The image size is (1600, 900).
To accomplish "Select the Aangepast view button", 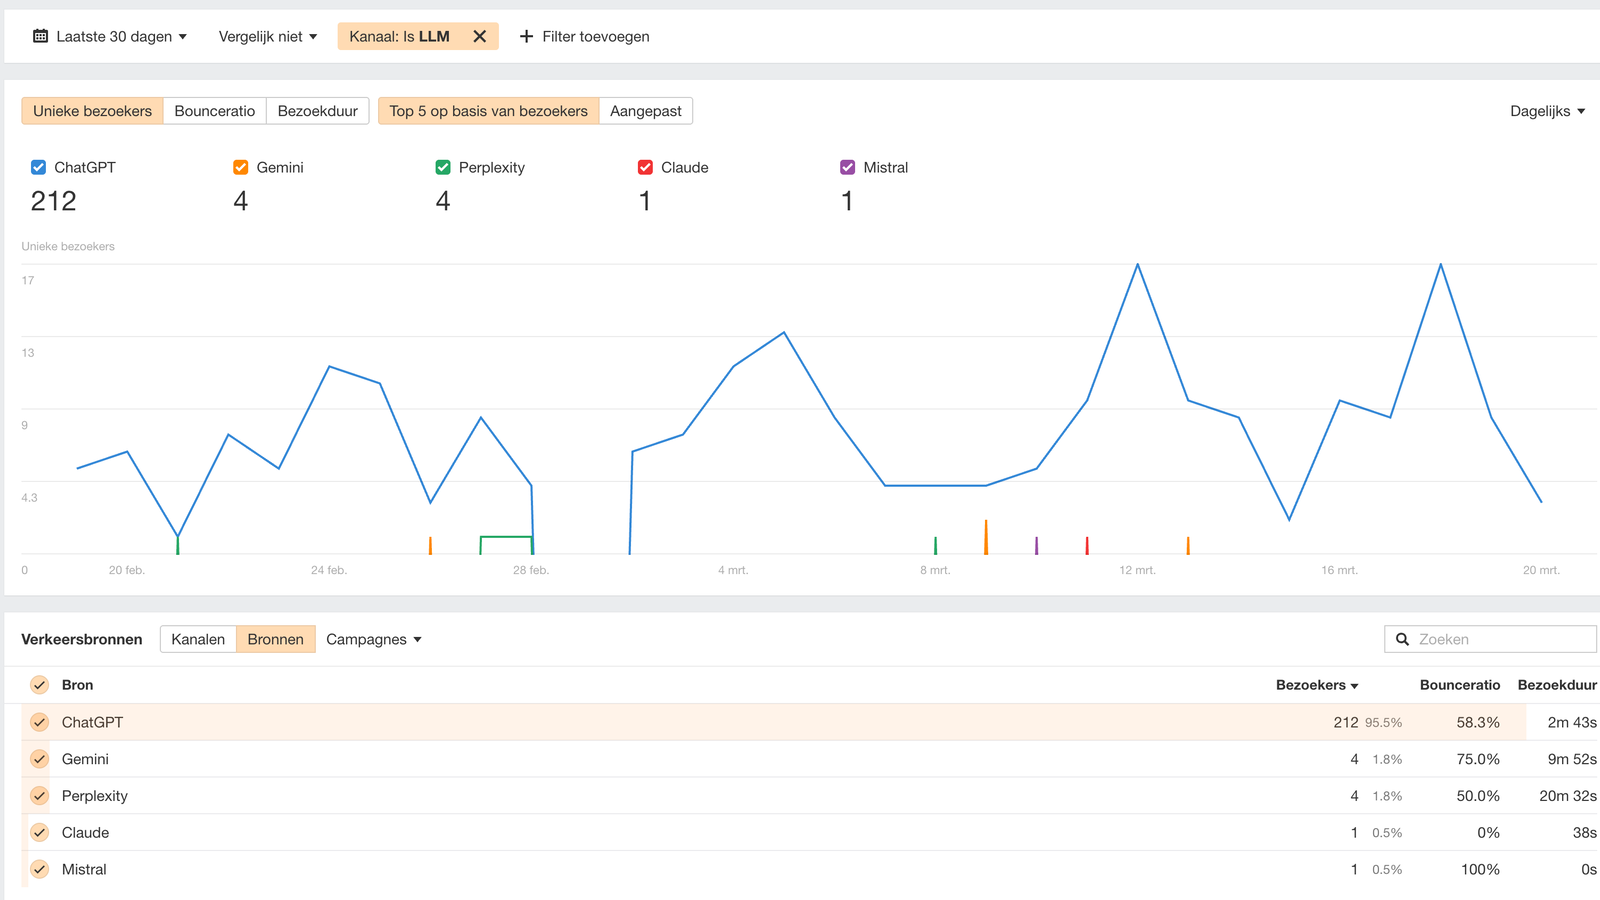I will [645, 111].
